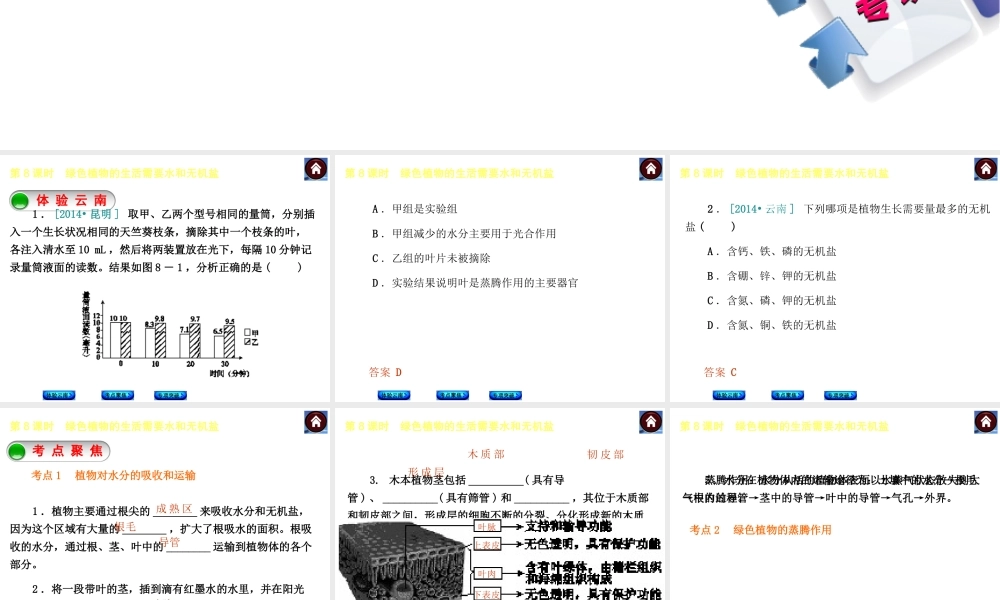Select option A. 含钙、铁、磷的无机盐
Viewport: 1000px width, 600px height.
click(772, 251)
